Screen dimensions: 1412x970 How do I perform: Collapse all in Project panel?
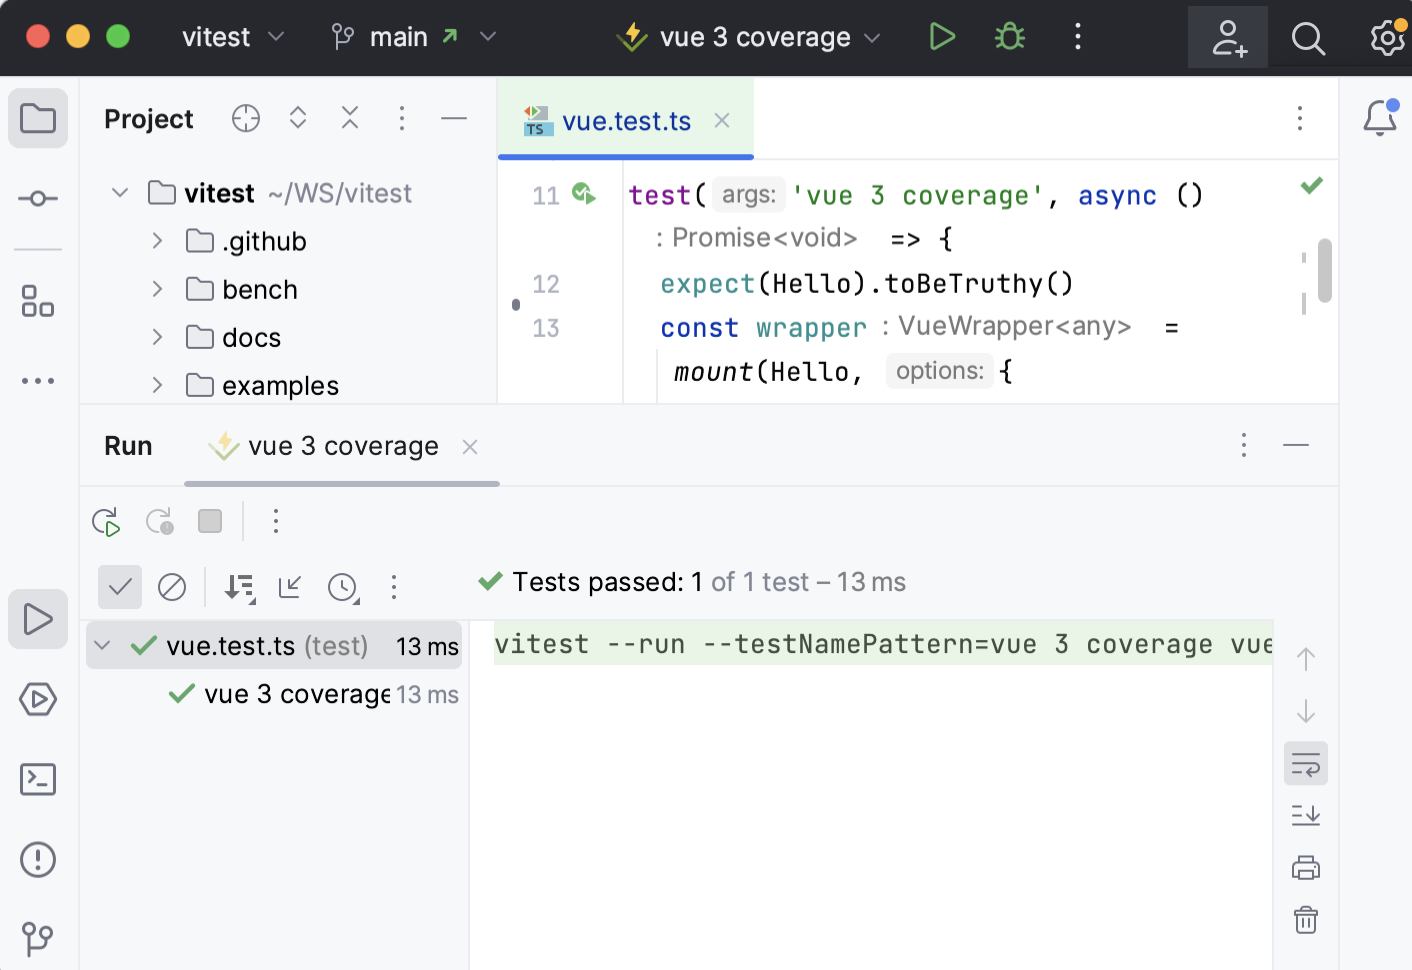(350, 118)
